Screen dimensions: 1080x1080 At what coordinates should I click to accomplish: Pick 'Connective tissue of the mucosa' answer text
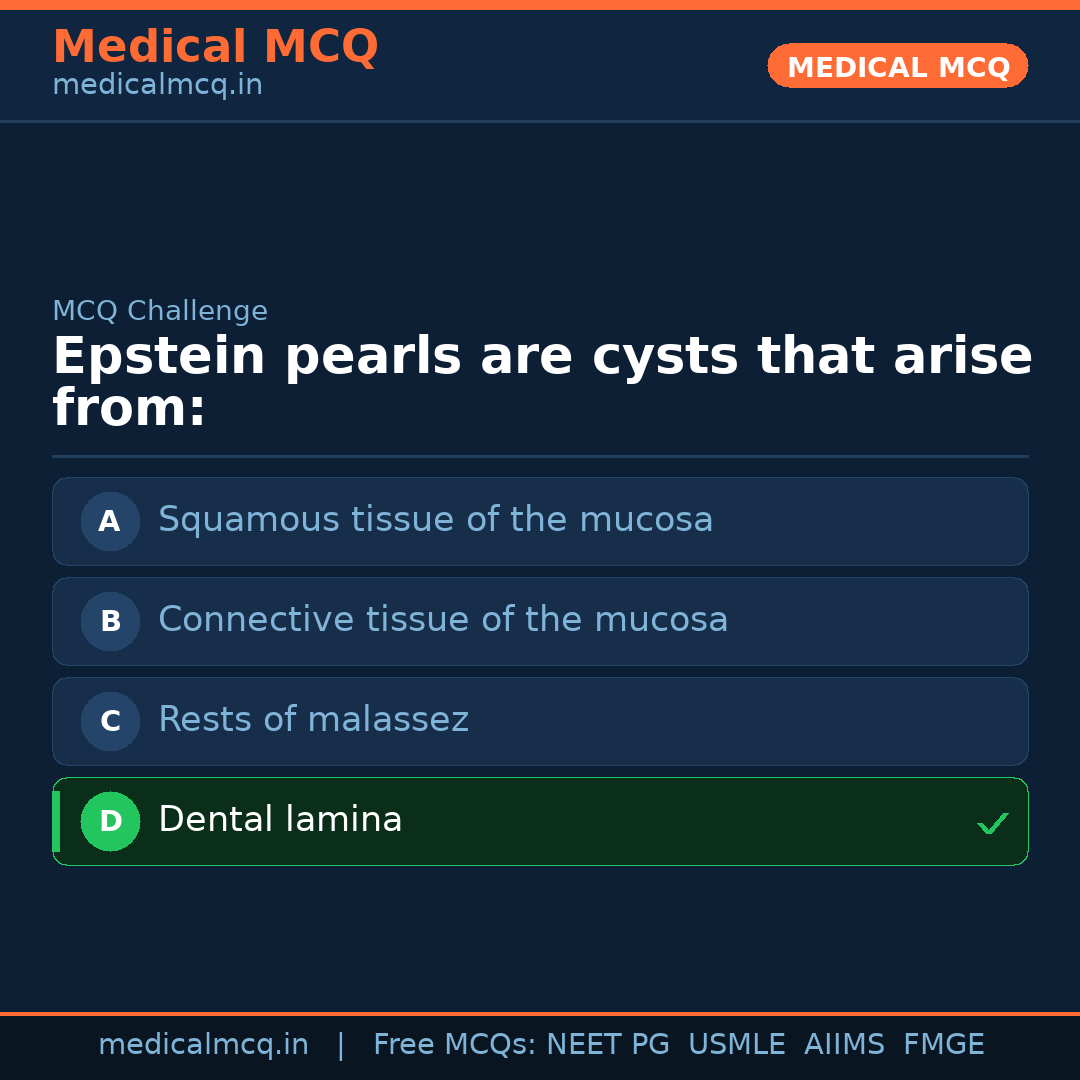point(443,620)
